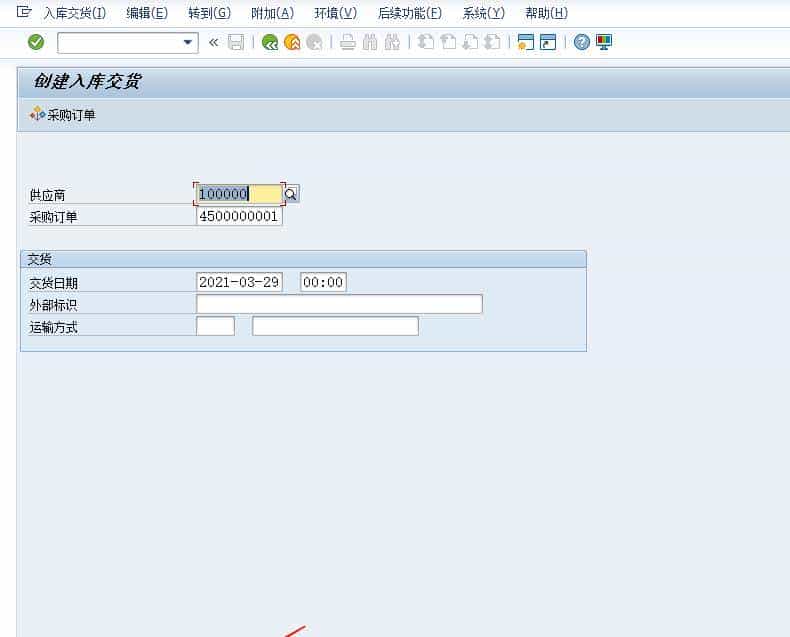790x637 pixels.
Task: Click the Generate Shortcut icon
Action: (x=548, y=42)
